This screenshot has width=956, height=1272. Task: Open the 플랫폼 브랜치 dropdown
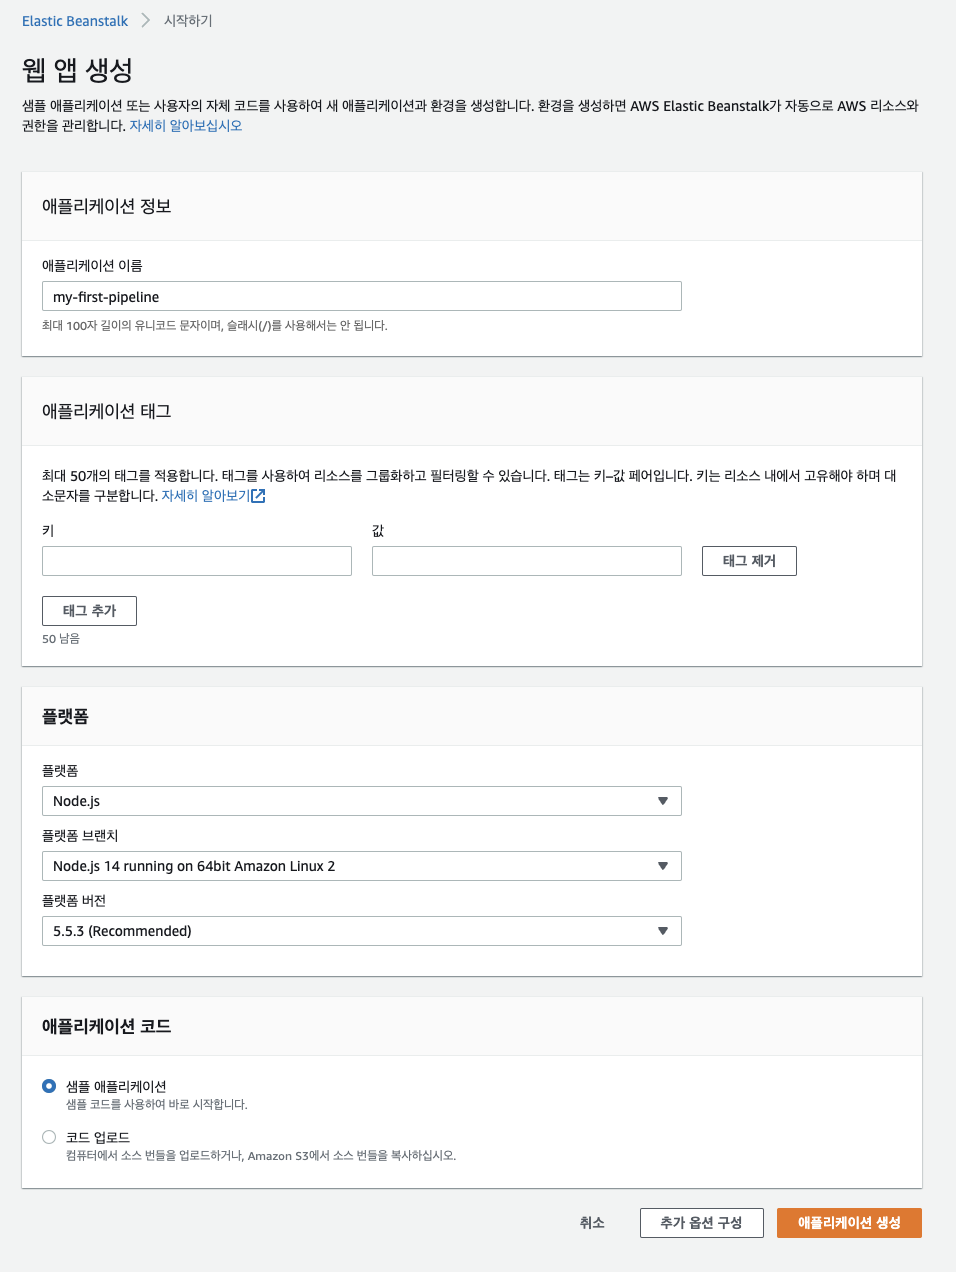[x=362, y=866]
